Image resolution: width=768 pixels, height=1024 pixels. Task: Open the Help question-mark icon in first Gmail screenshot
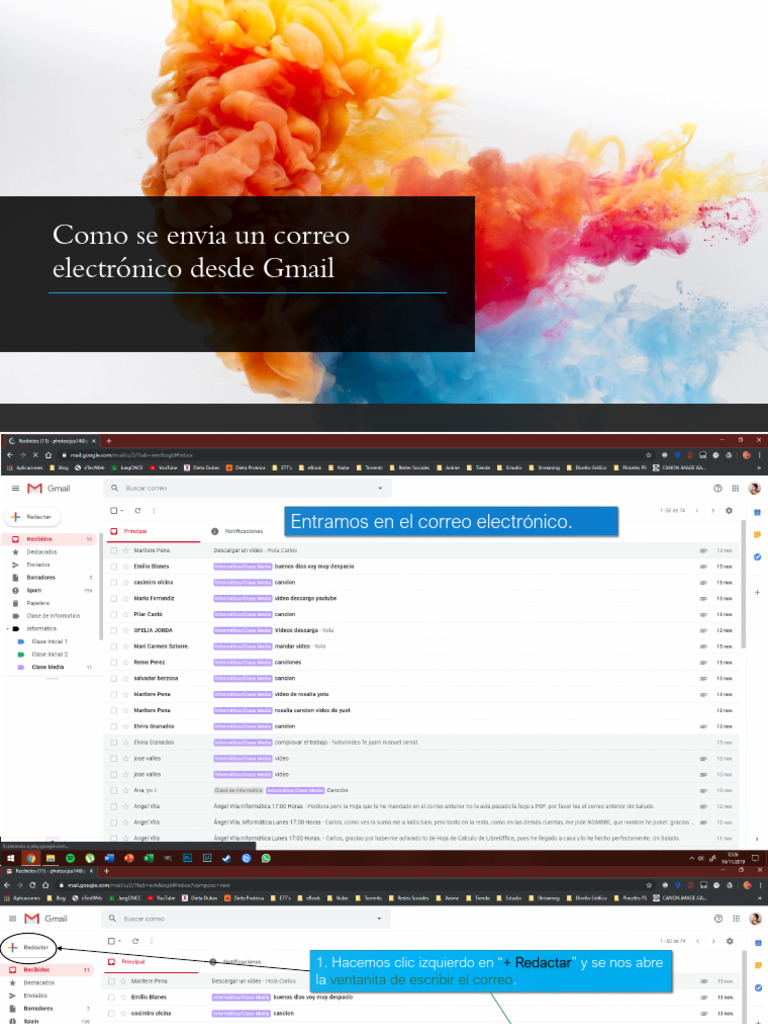(x=718, y=488)
